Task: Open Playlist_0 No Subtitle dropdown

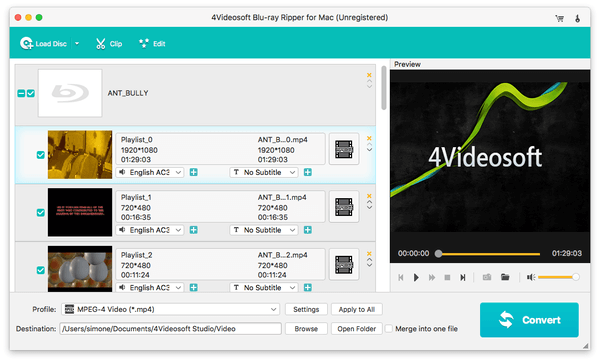Action: click(264, 173)
